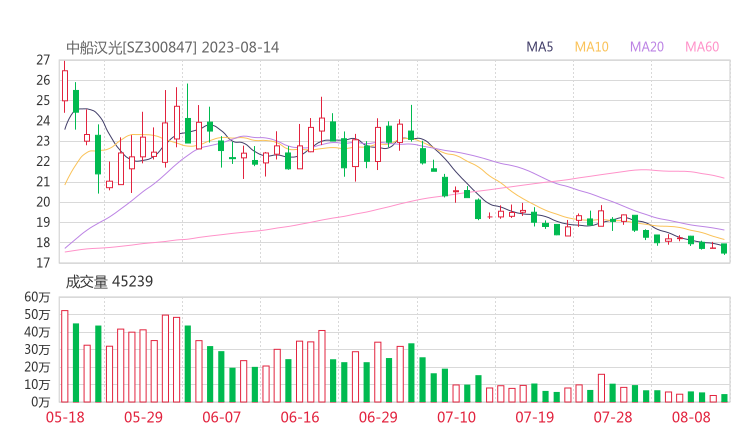Click the 08-08 date axis label
Image resolution: width=740 pixels, height=440 pixels.
point(691,417)
